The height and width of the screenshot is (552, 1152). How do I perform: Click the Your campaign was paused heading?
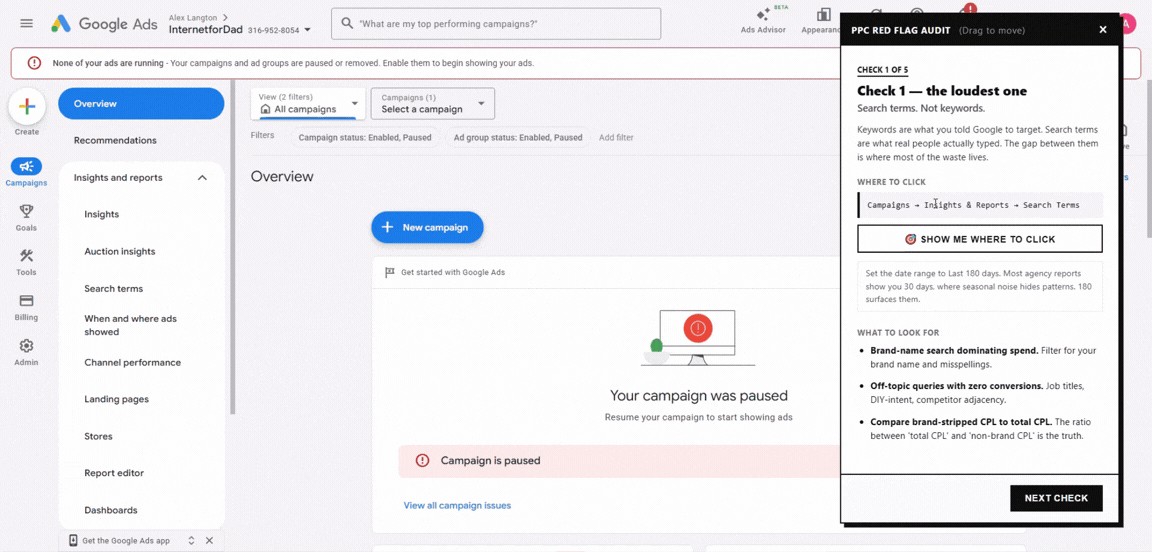699,395
